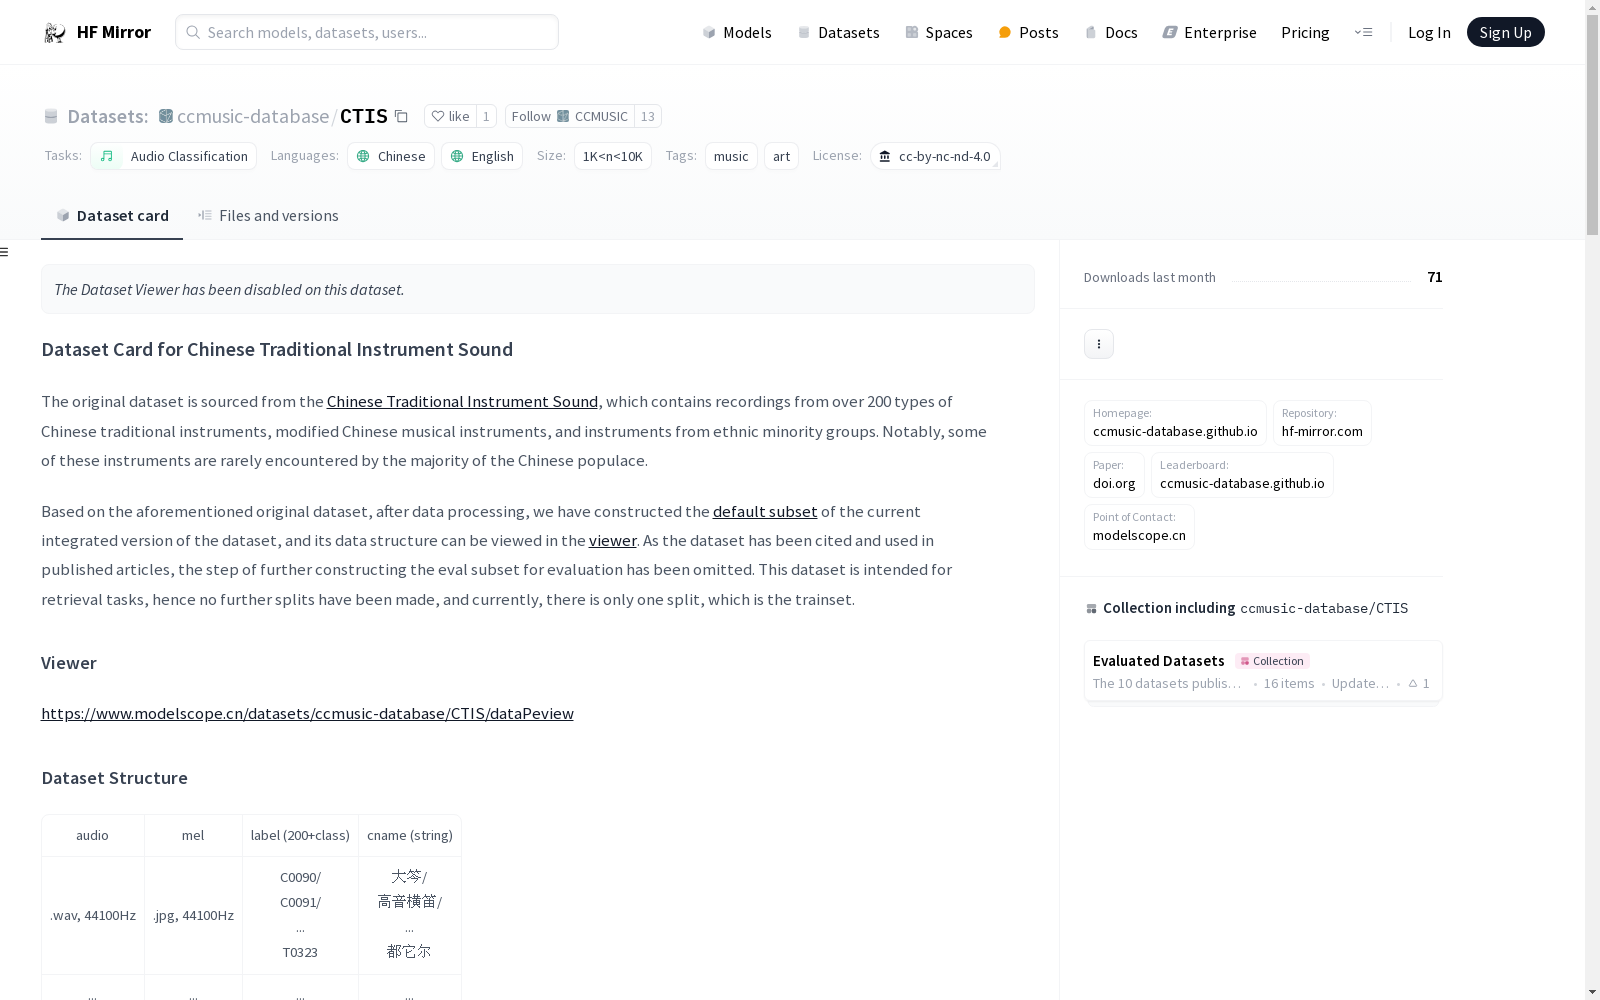Select the music tag
Screen dimensions: 1600x1000
731,156
